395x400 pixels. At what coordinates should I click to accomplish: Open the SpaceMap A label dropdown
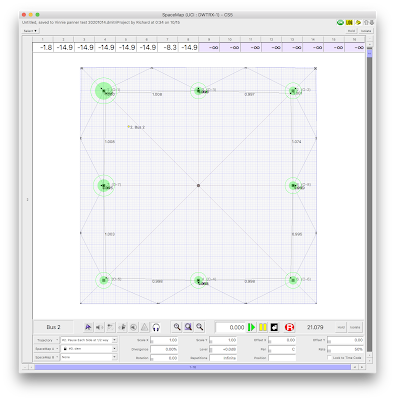(x=47, y=349)
